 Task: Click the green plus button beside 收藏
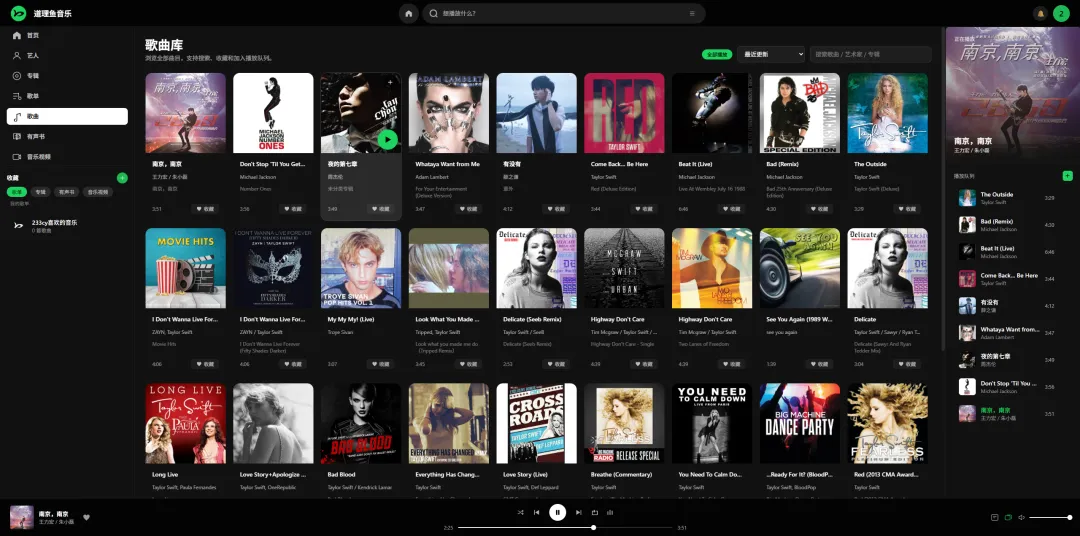coord(123,178)
